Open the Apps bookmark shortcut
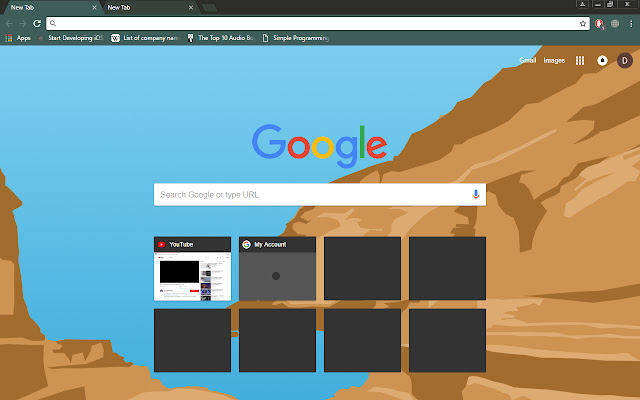The image size is (640, 400). [x=18, y=38]
